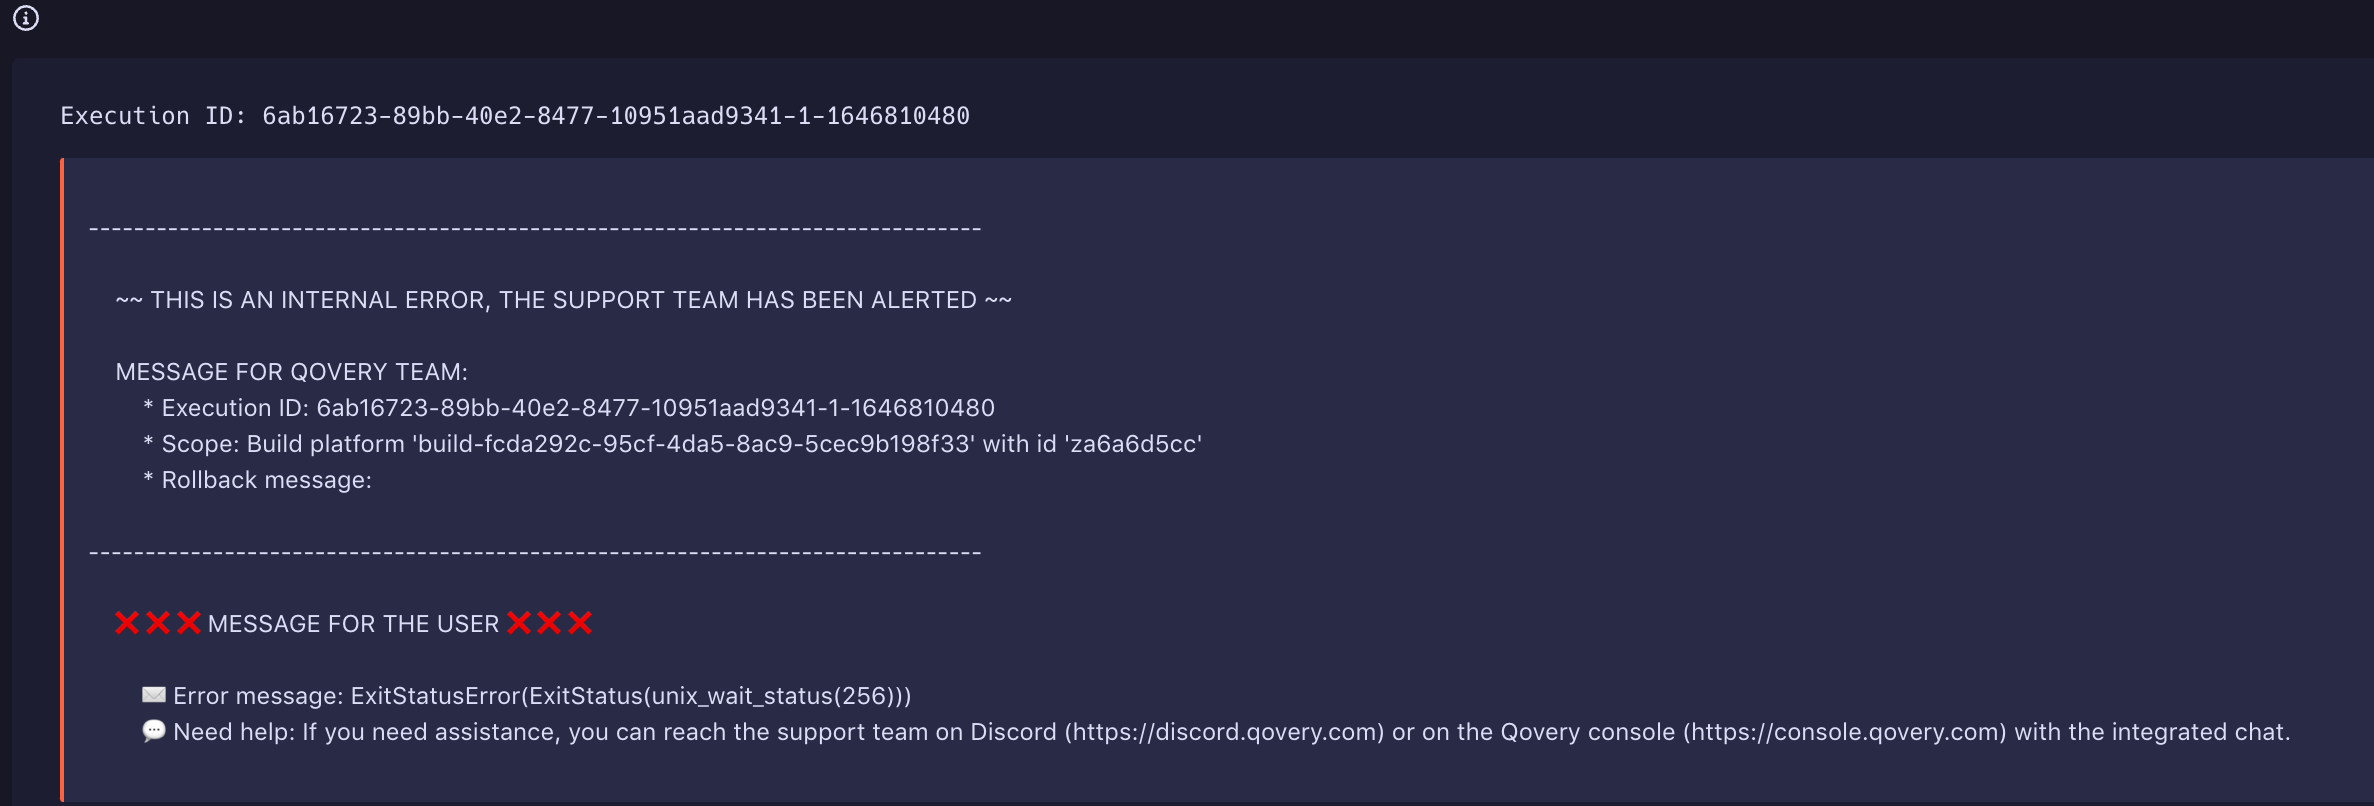Image resolution: width=2374 pixels, height=806 pixels.
Task: Click the Scope: Build platform line
Action: (680, 444)
